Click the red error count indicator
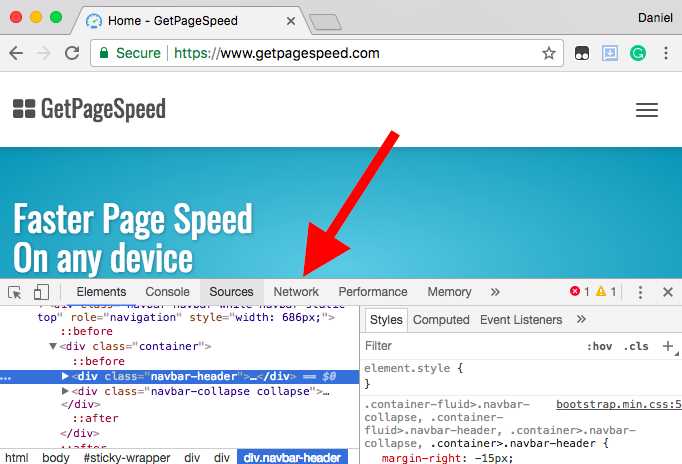The height and width of the screenshot is (464, 682). [579, 291]
